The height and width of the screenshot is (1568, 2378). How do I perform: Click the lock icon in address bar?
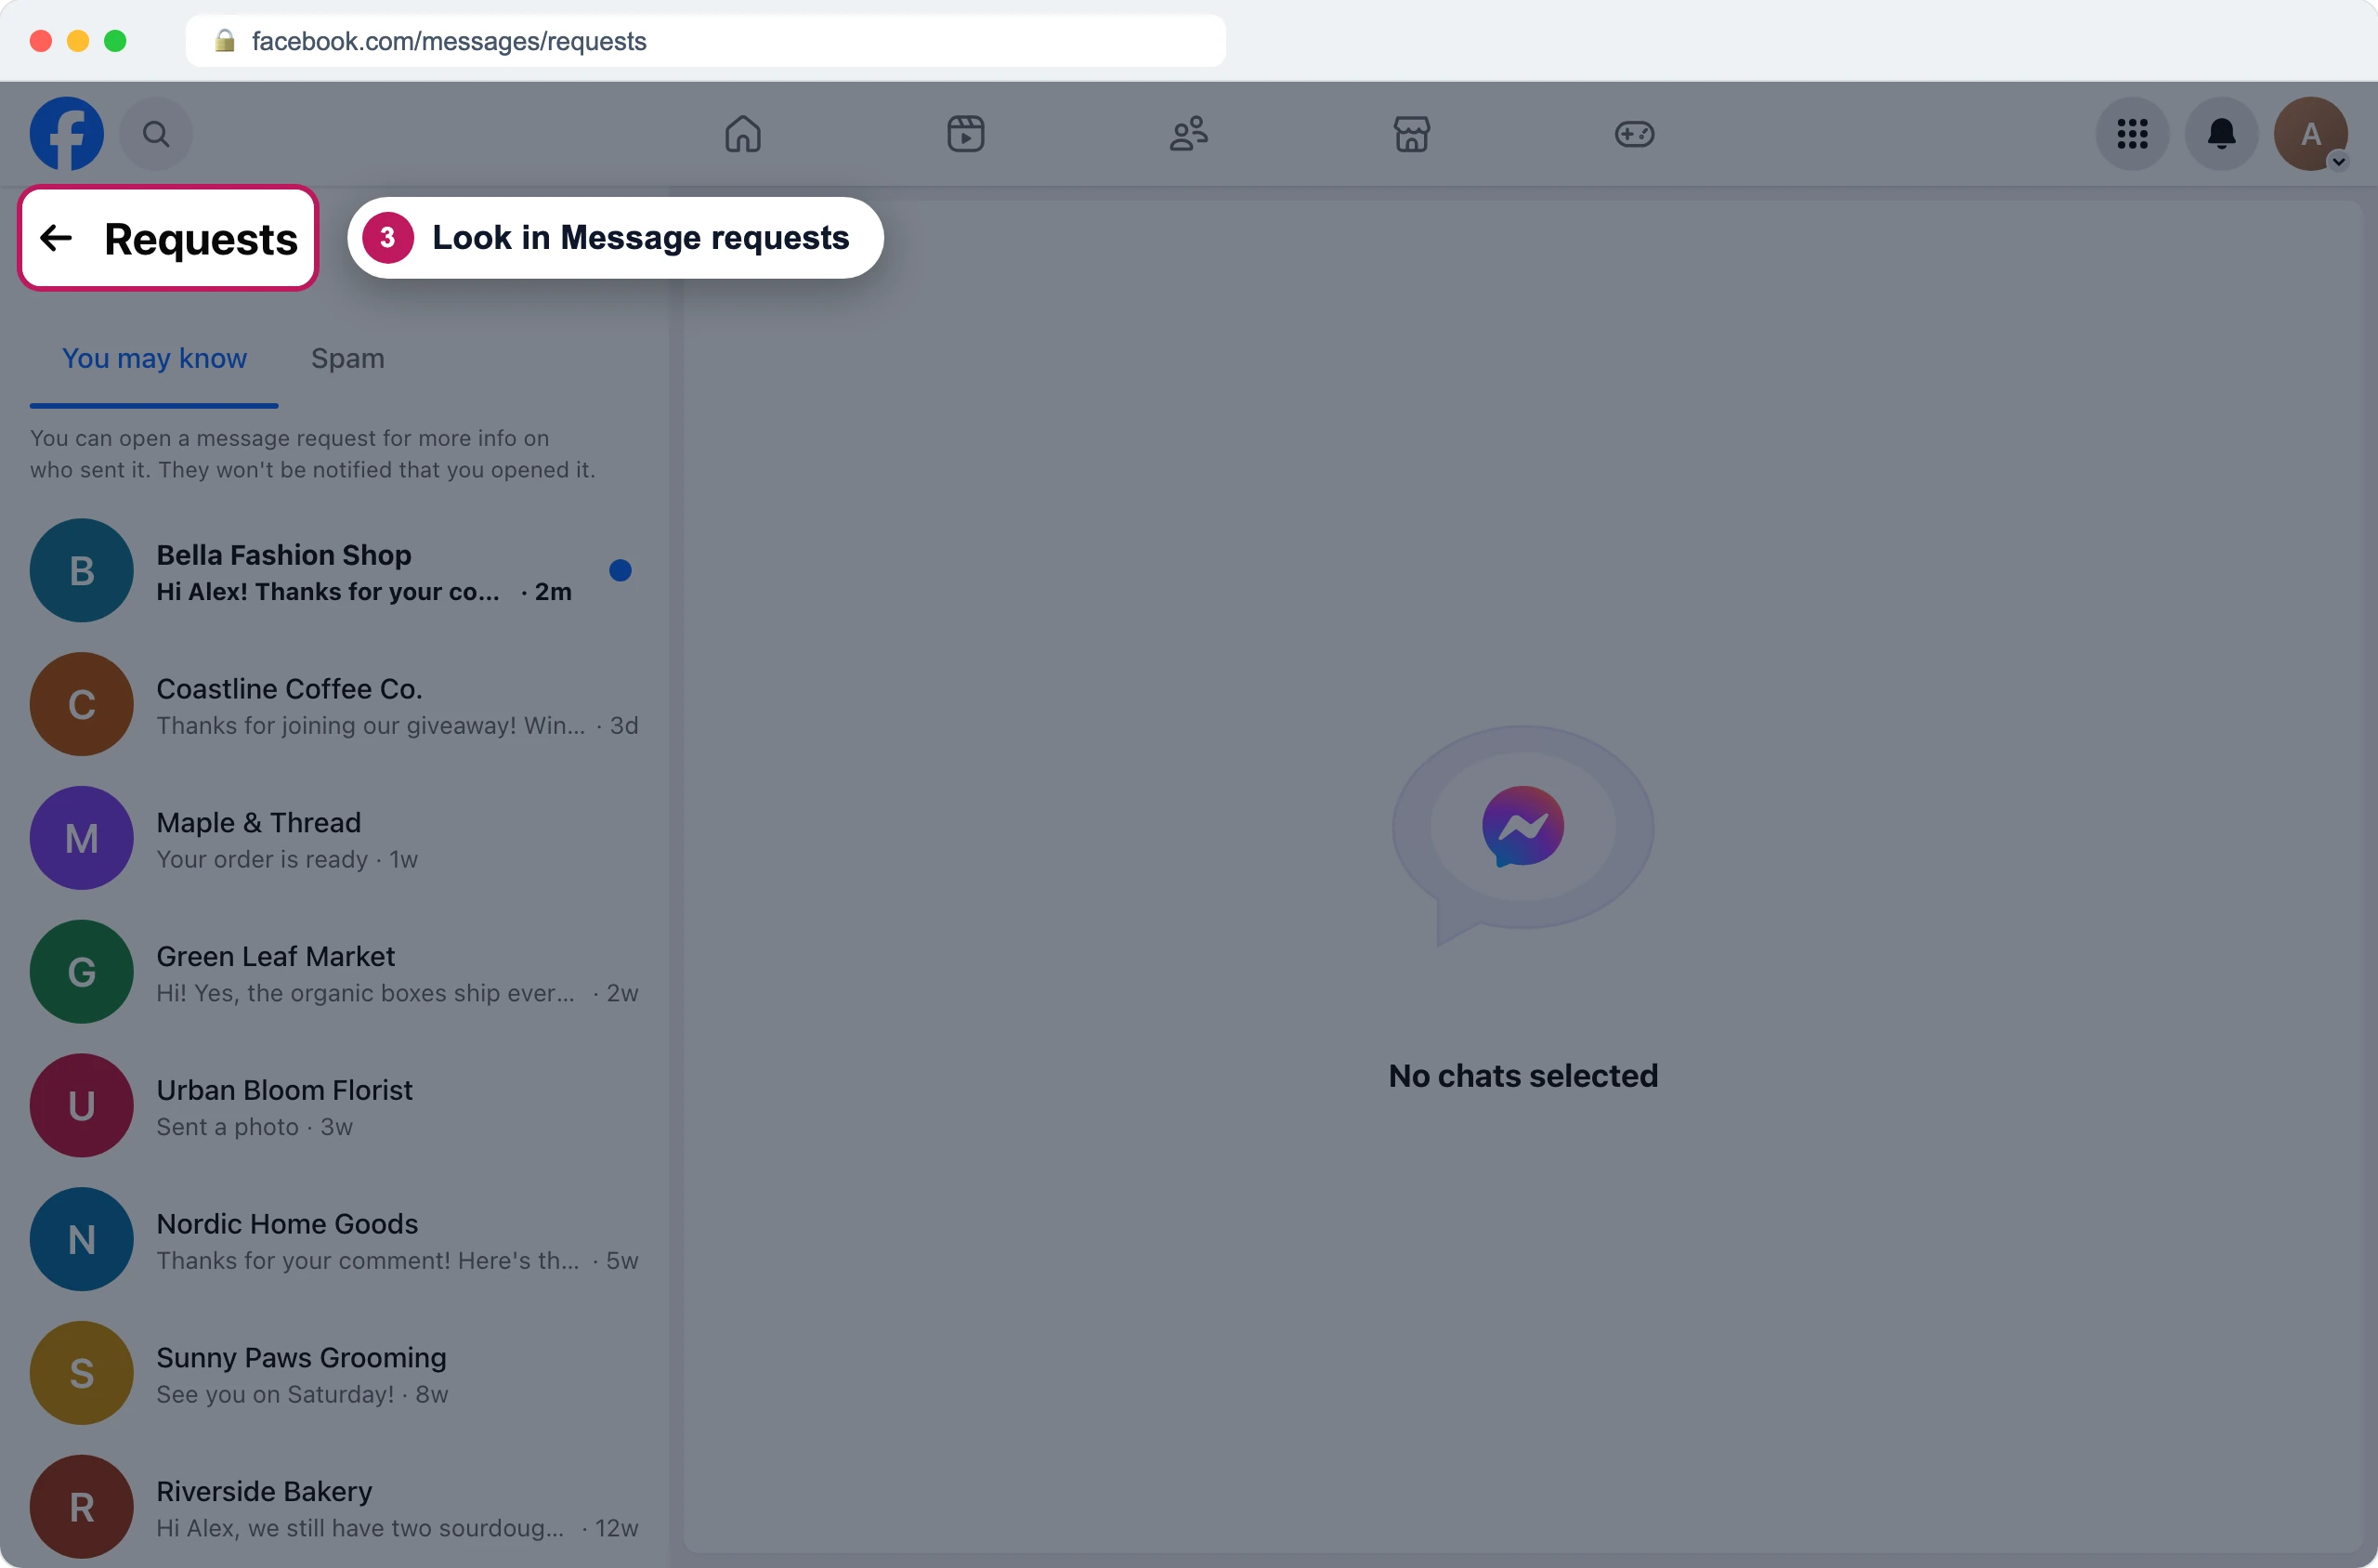[x=225, y=40]
